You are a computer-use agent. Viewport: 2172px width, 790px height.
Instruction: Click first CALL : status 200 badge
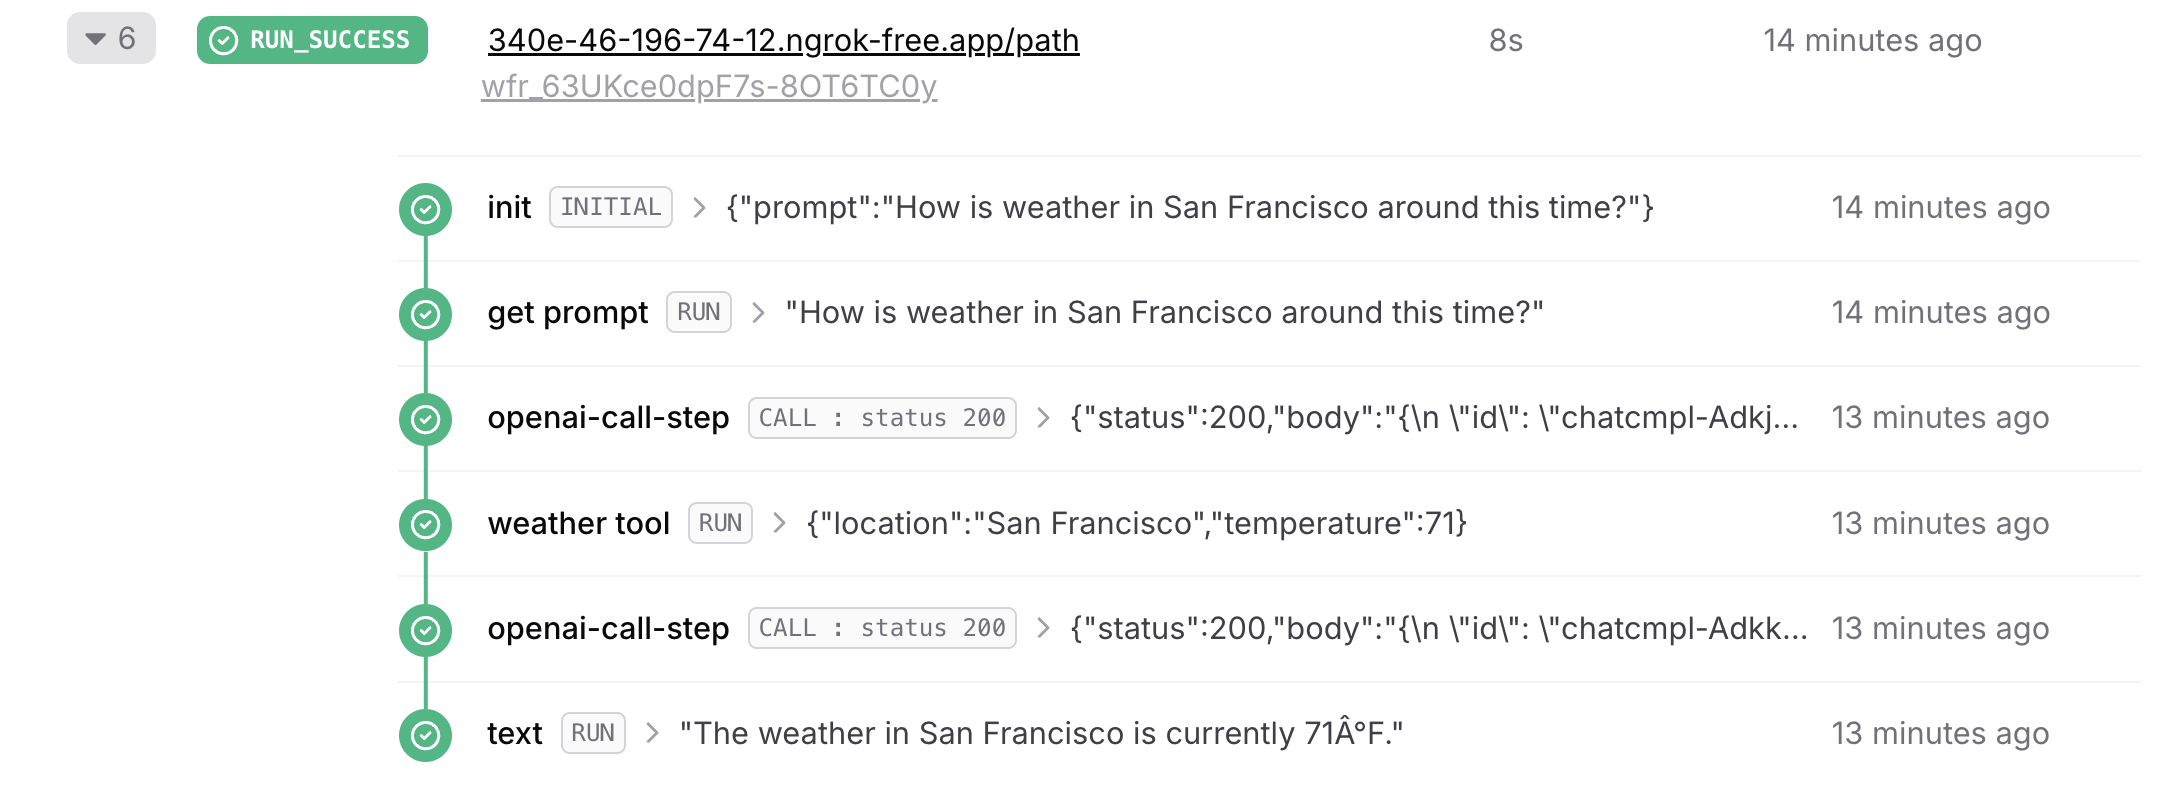coord(882,418)
